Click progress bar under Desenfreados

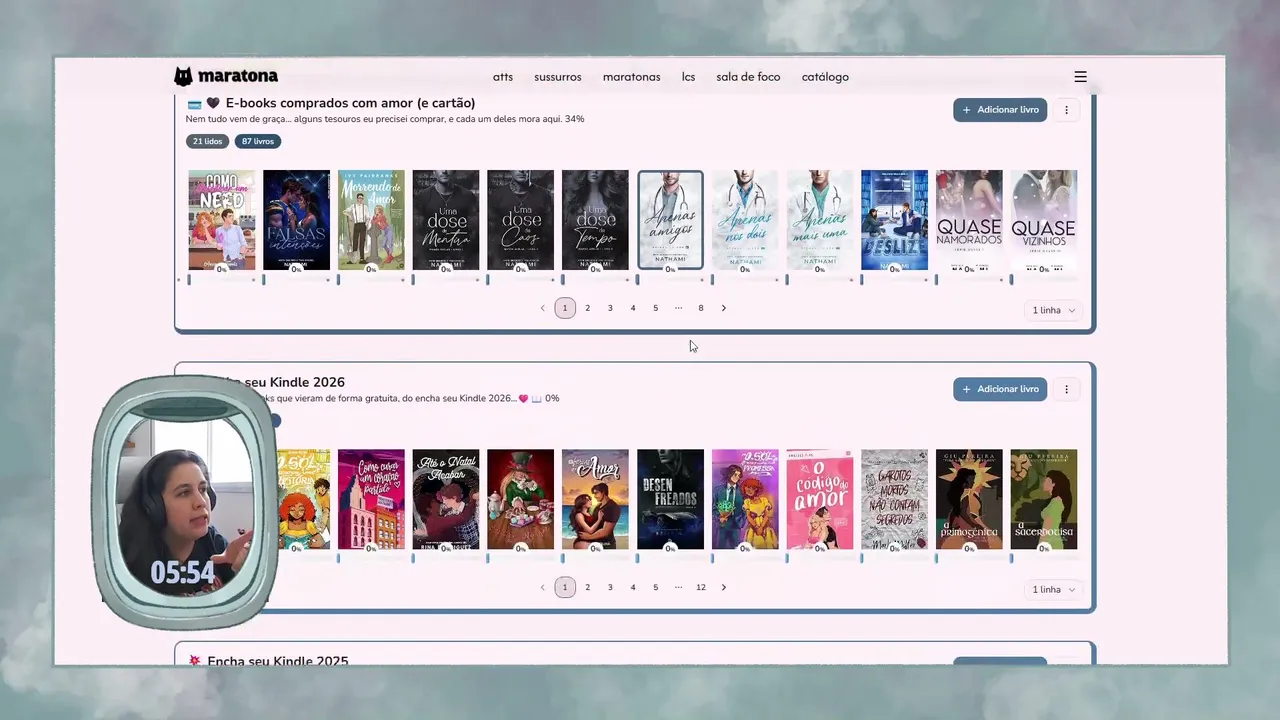[x=670, y=559]
